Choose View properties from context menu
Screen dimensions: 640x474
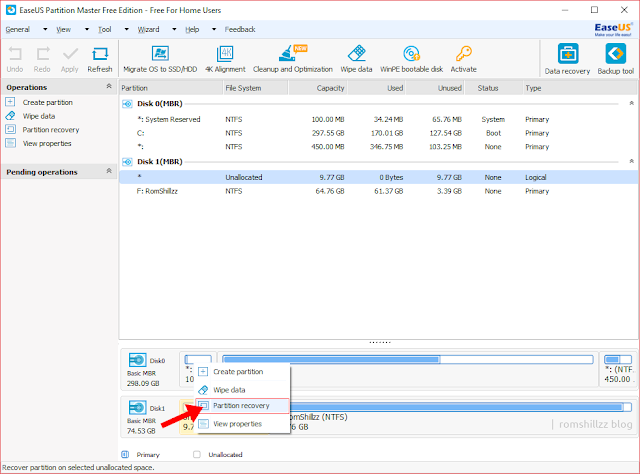[x=242, y=424]
